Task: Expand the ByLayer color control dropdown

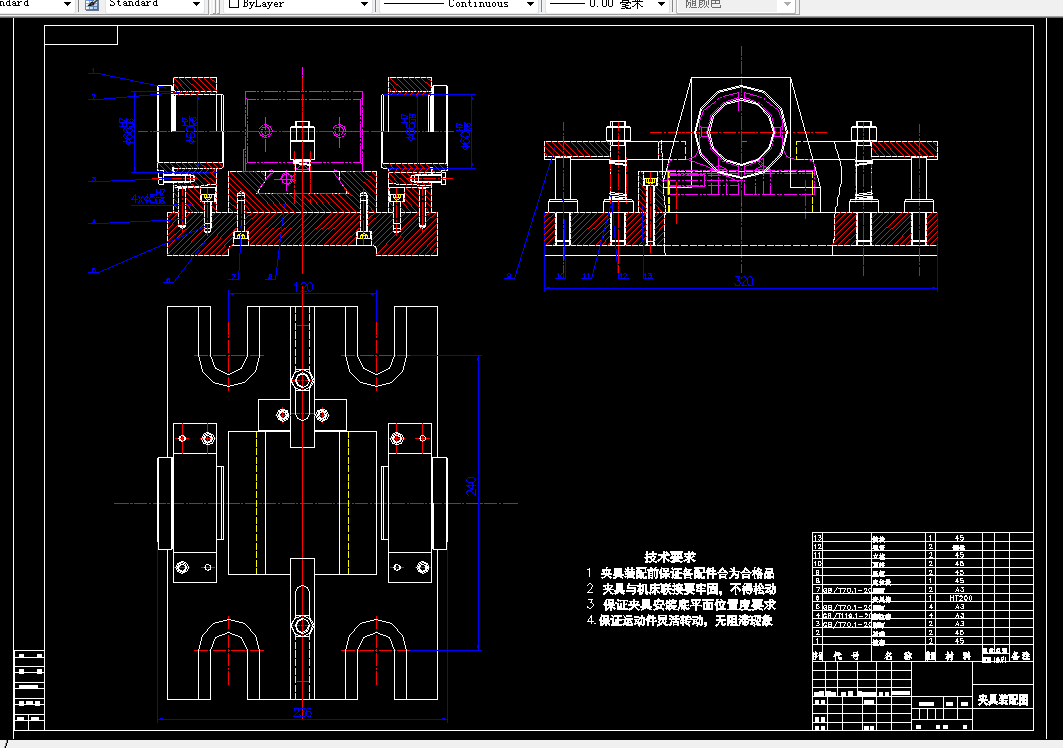Action: tap(364, 5)
